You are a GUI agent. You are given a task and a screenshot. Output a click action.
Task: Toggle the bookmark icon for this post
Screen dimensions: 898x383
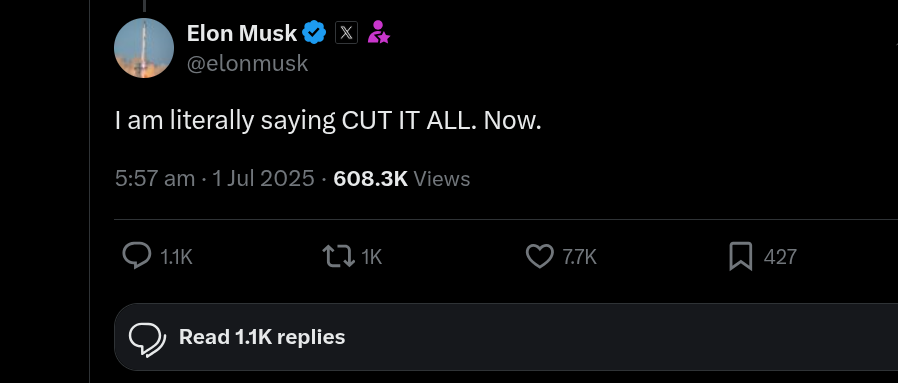[x=741, y=256]
